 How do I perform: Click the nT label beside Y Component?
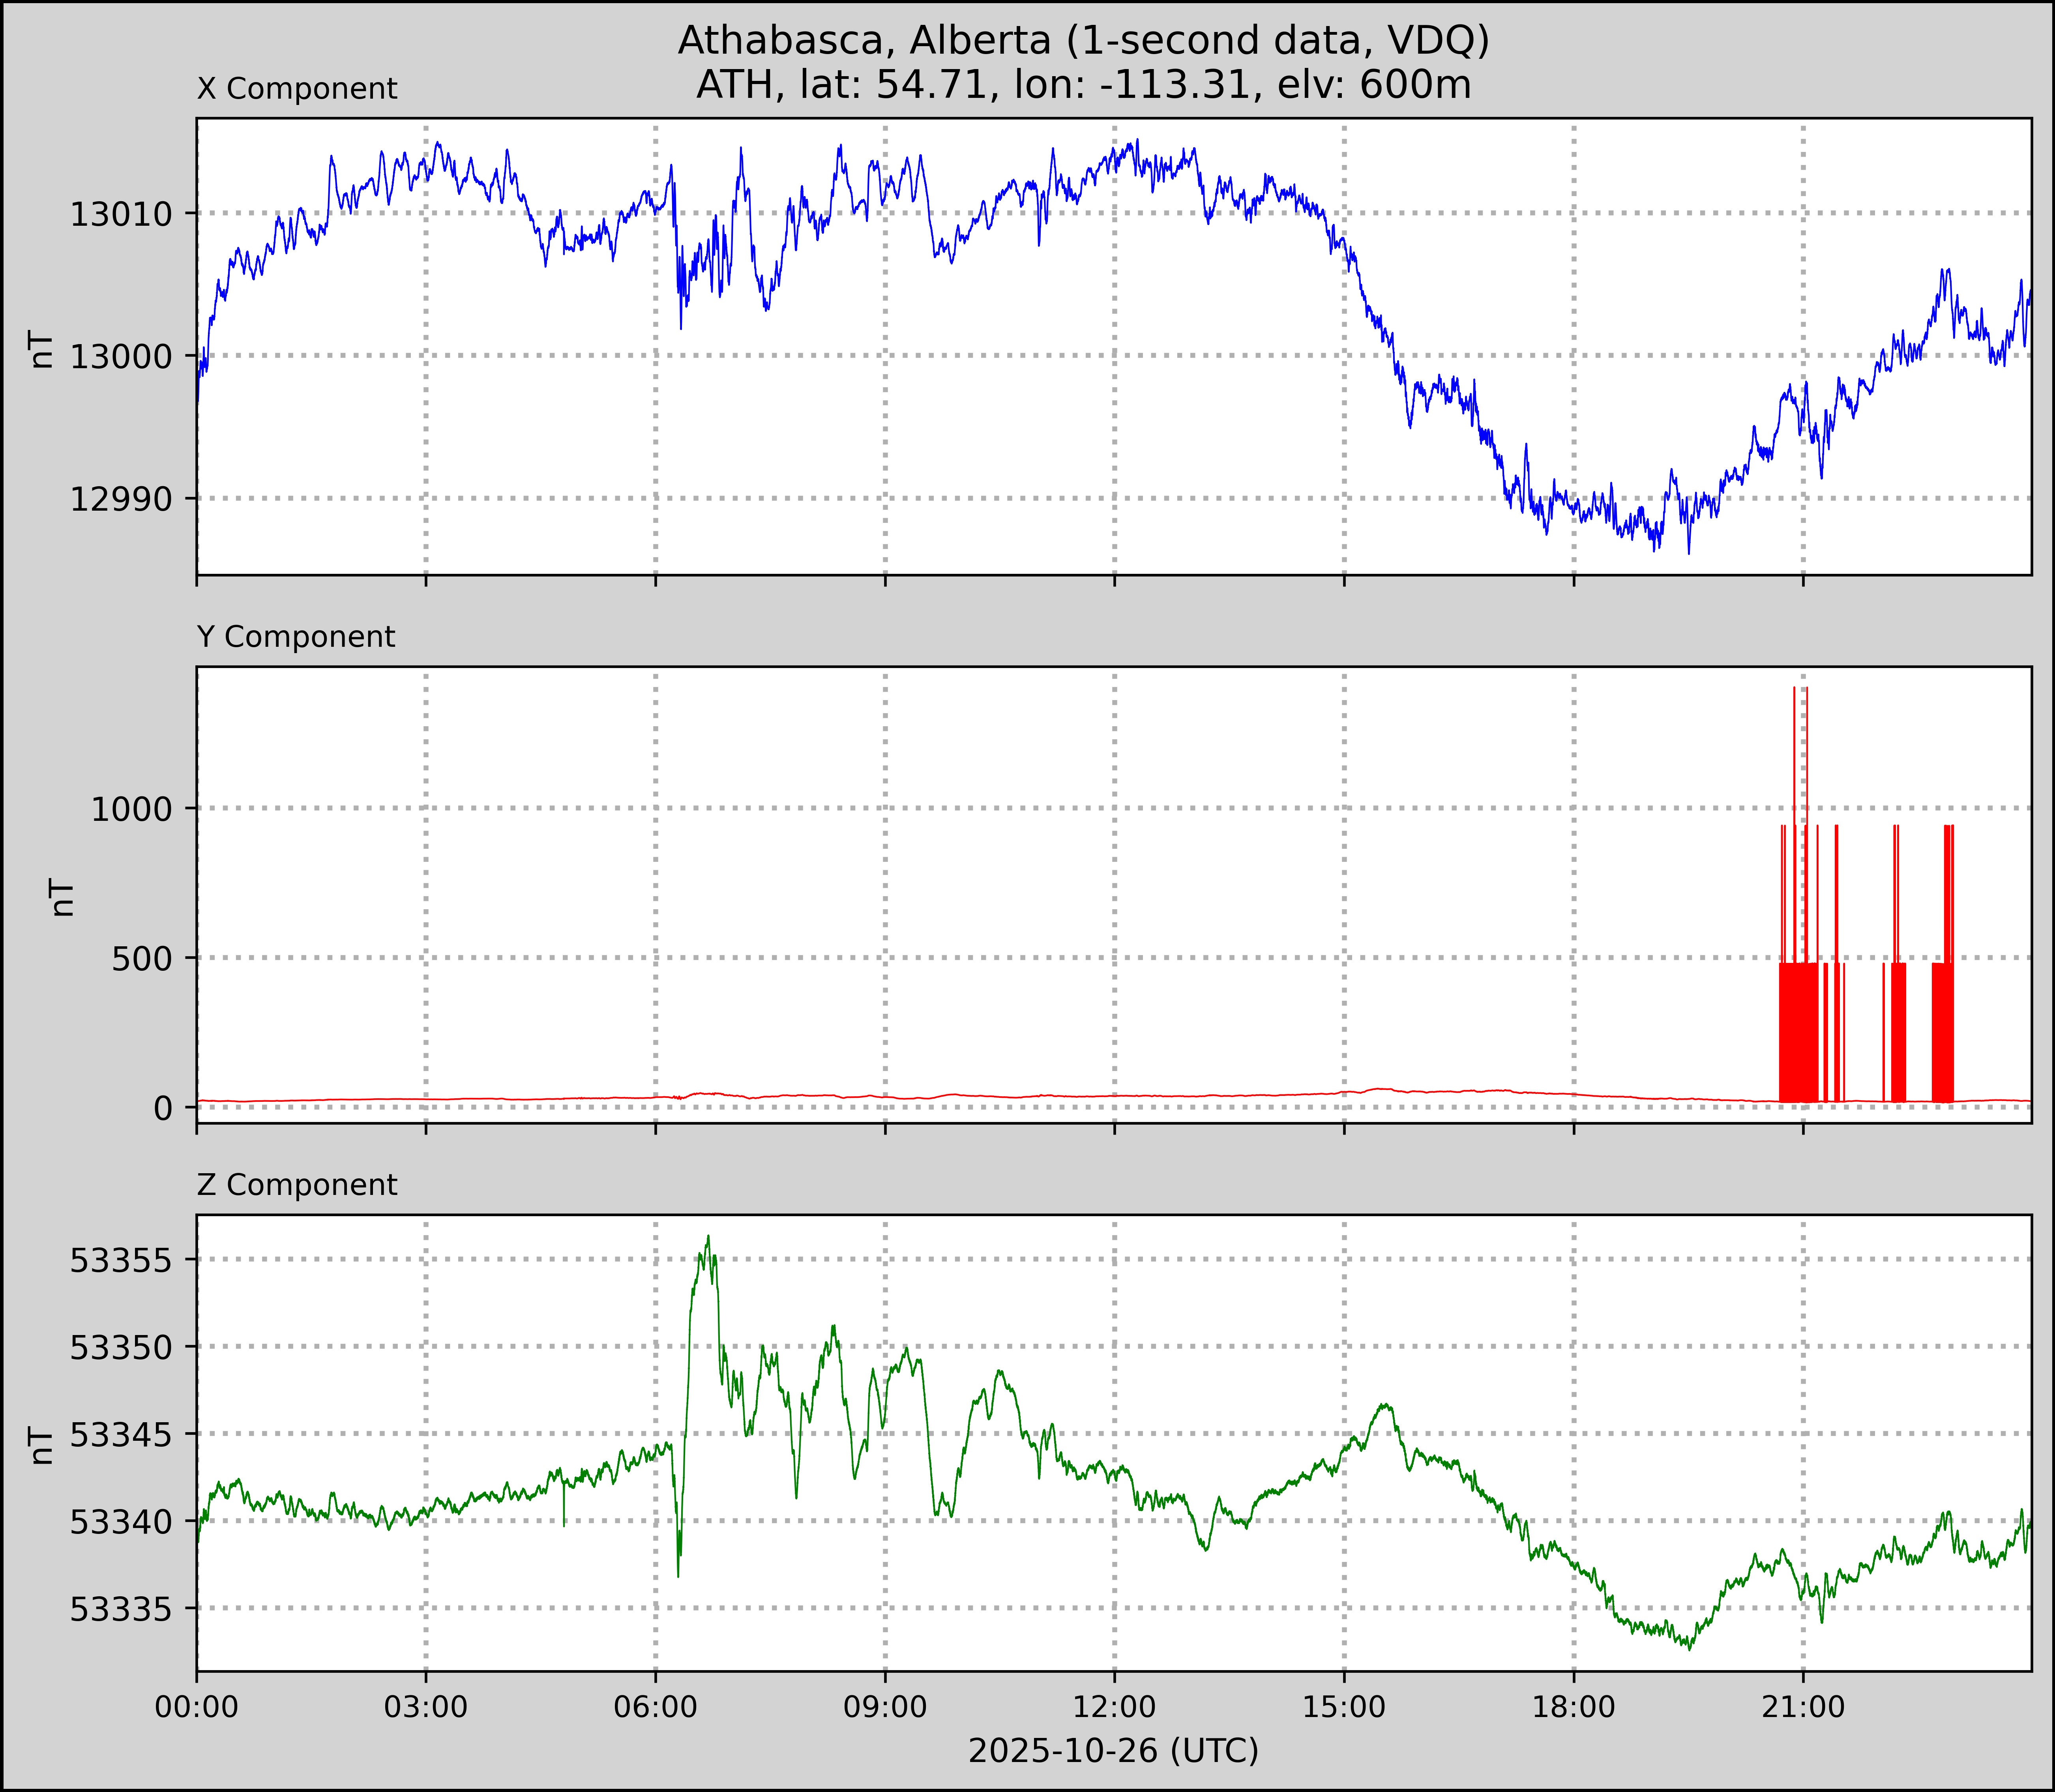(x=62, y=897)
